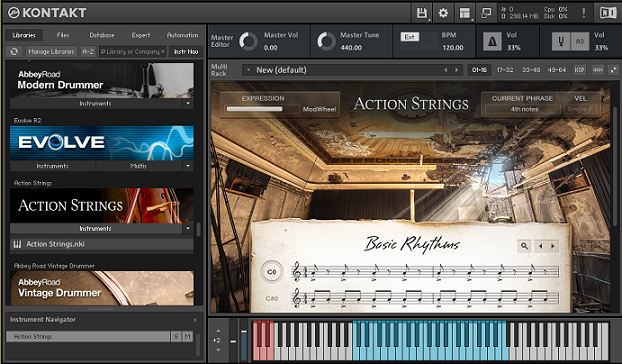Click the Manage Libraries button
Viewport: 622px width, 364px height.
51,52
